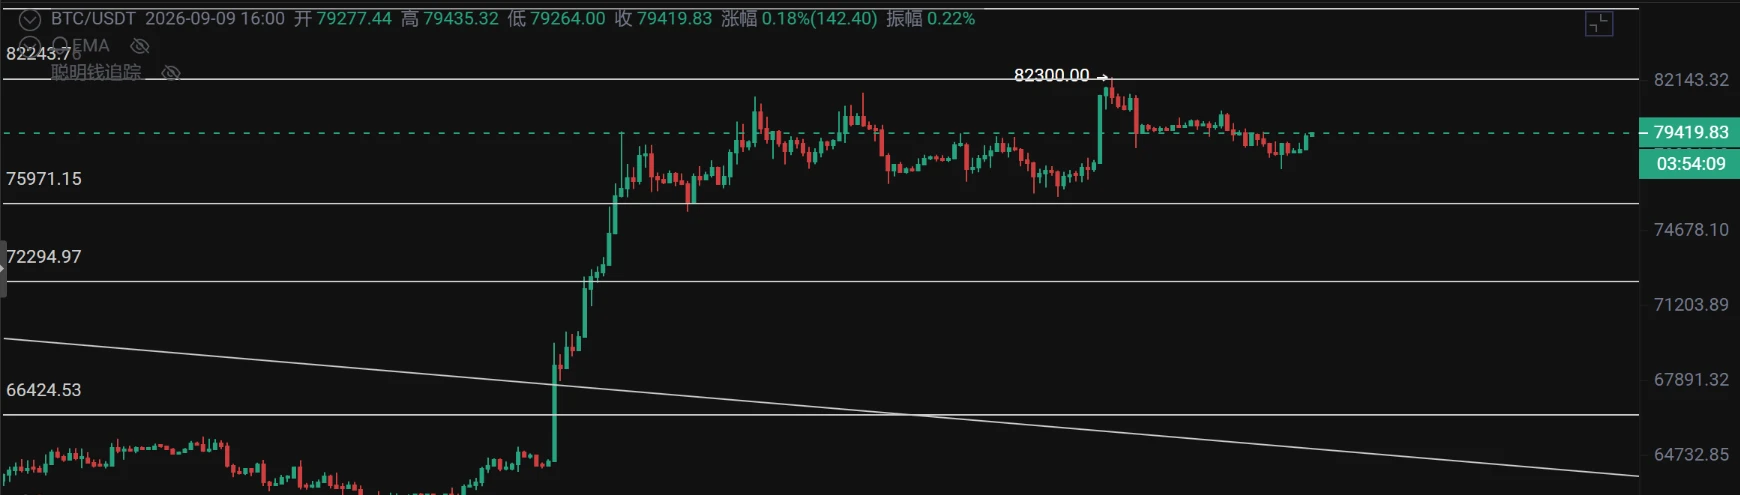Collapse the BTC/USDT legend chevron
The image size is (1740, 495).
pos(30,19)
